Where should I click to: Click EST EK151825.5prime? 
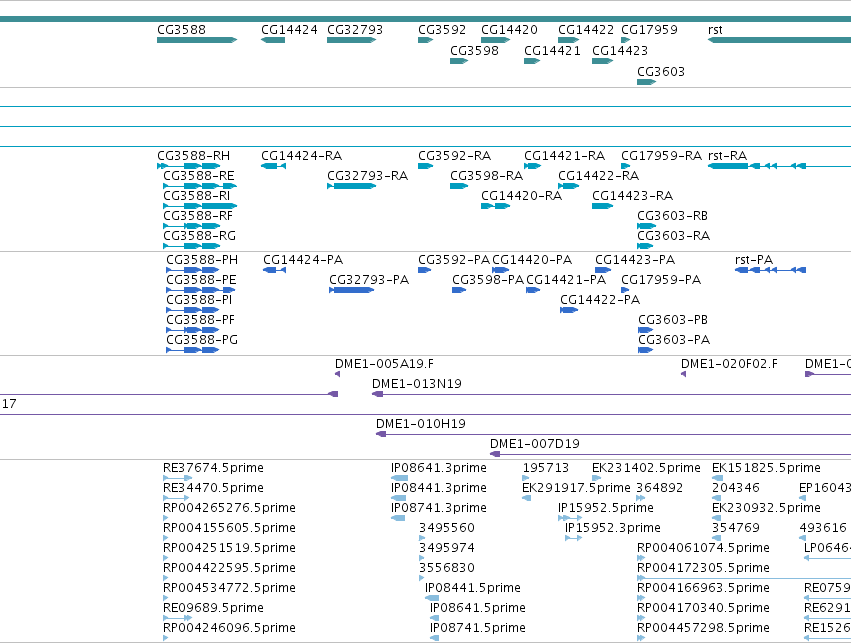(x=717, y=479)
